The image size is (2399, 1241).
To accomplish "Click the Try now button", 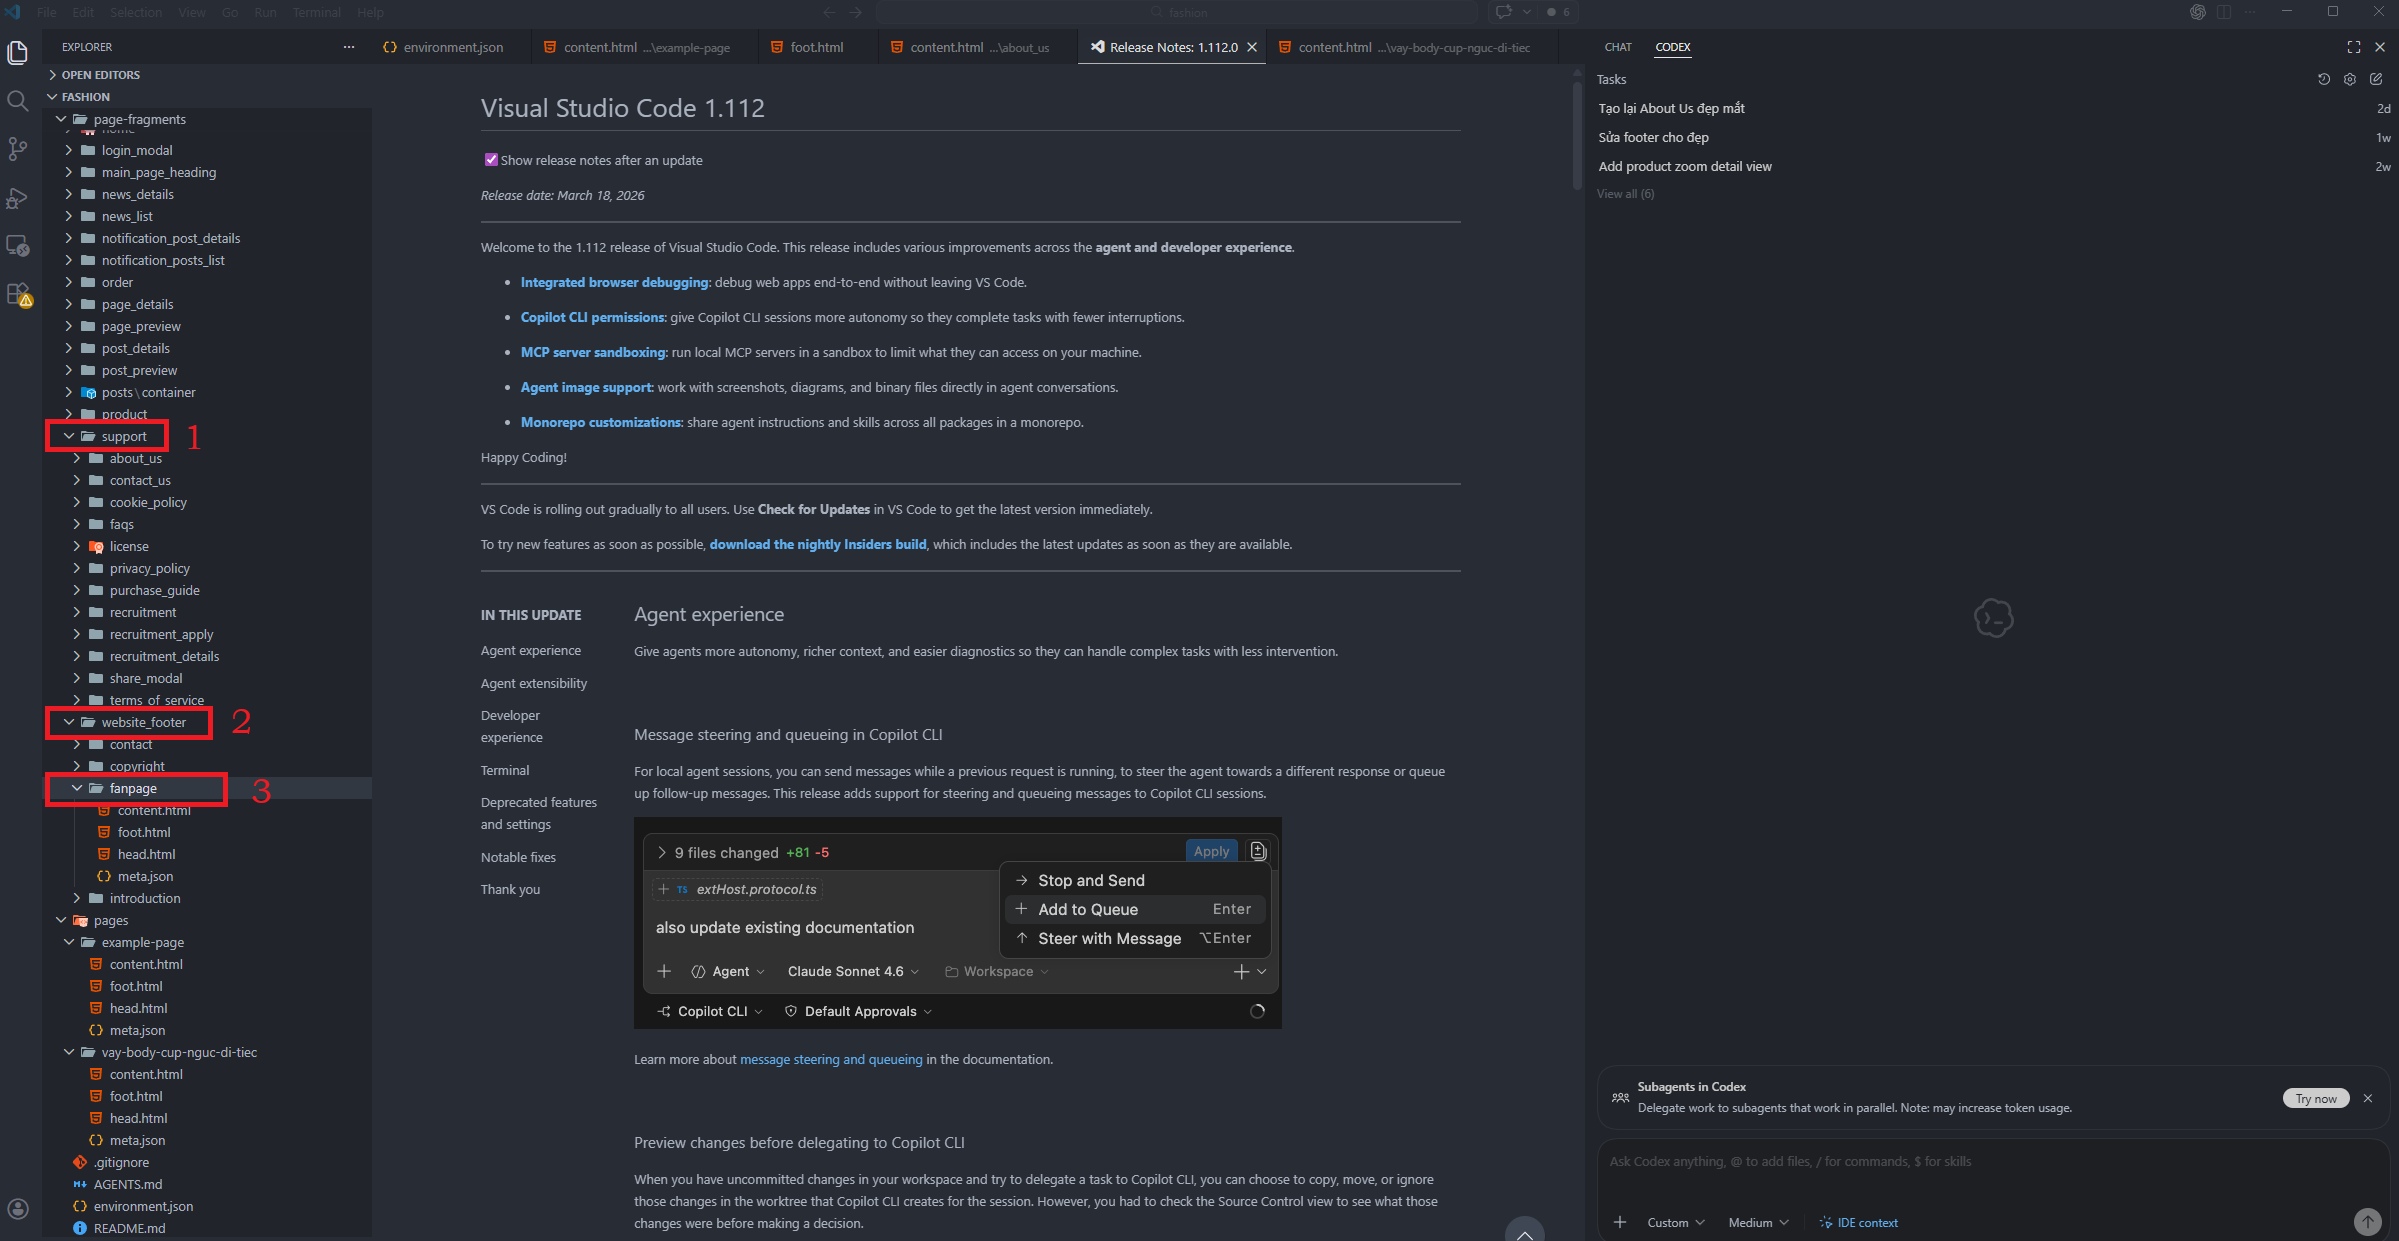I will pos(2315,1098).
